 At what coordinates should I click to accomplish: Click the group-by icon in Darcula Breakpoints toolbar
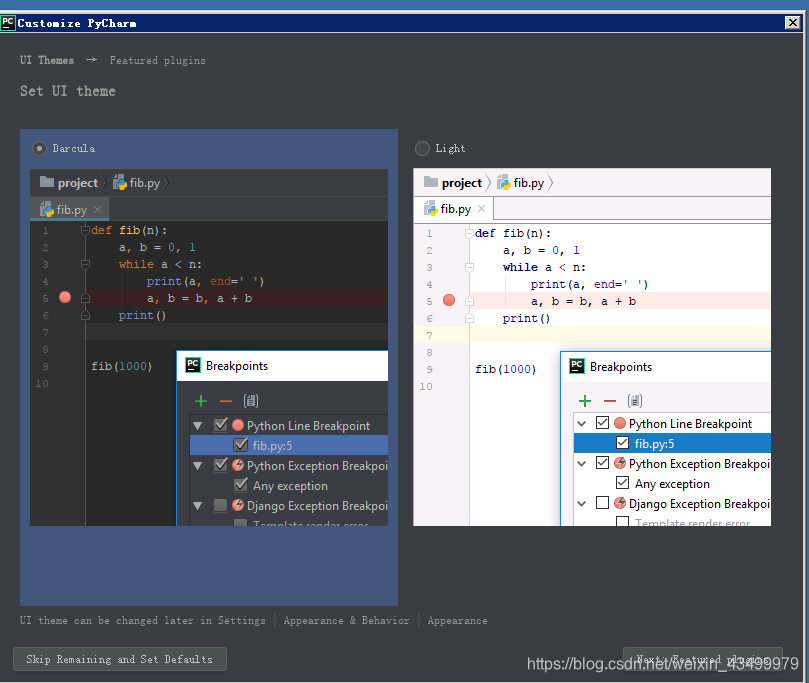click(x=251, y=401)
